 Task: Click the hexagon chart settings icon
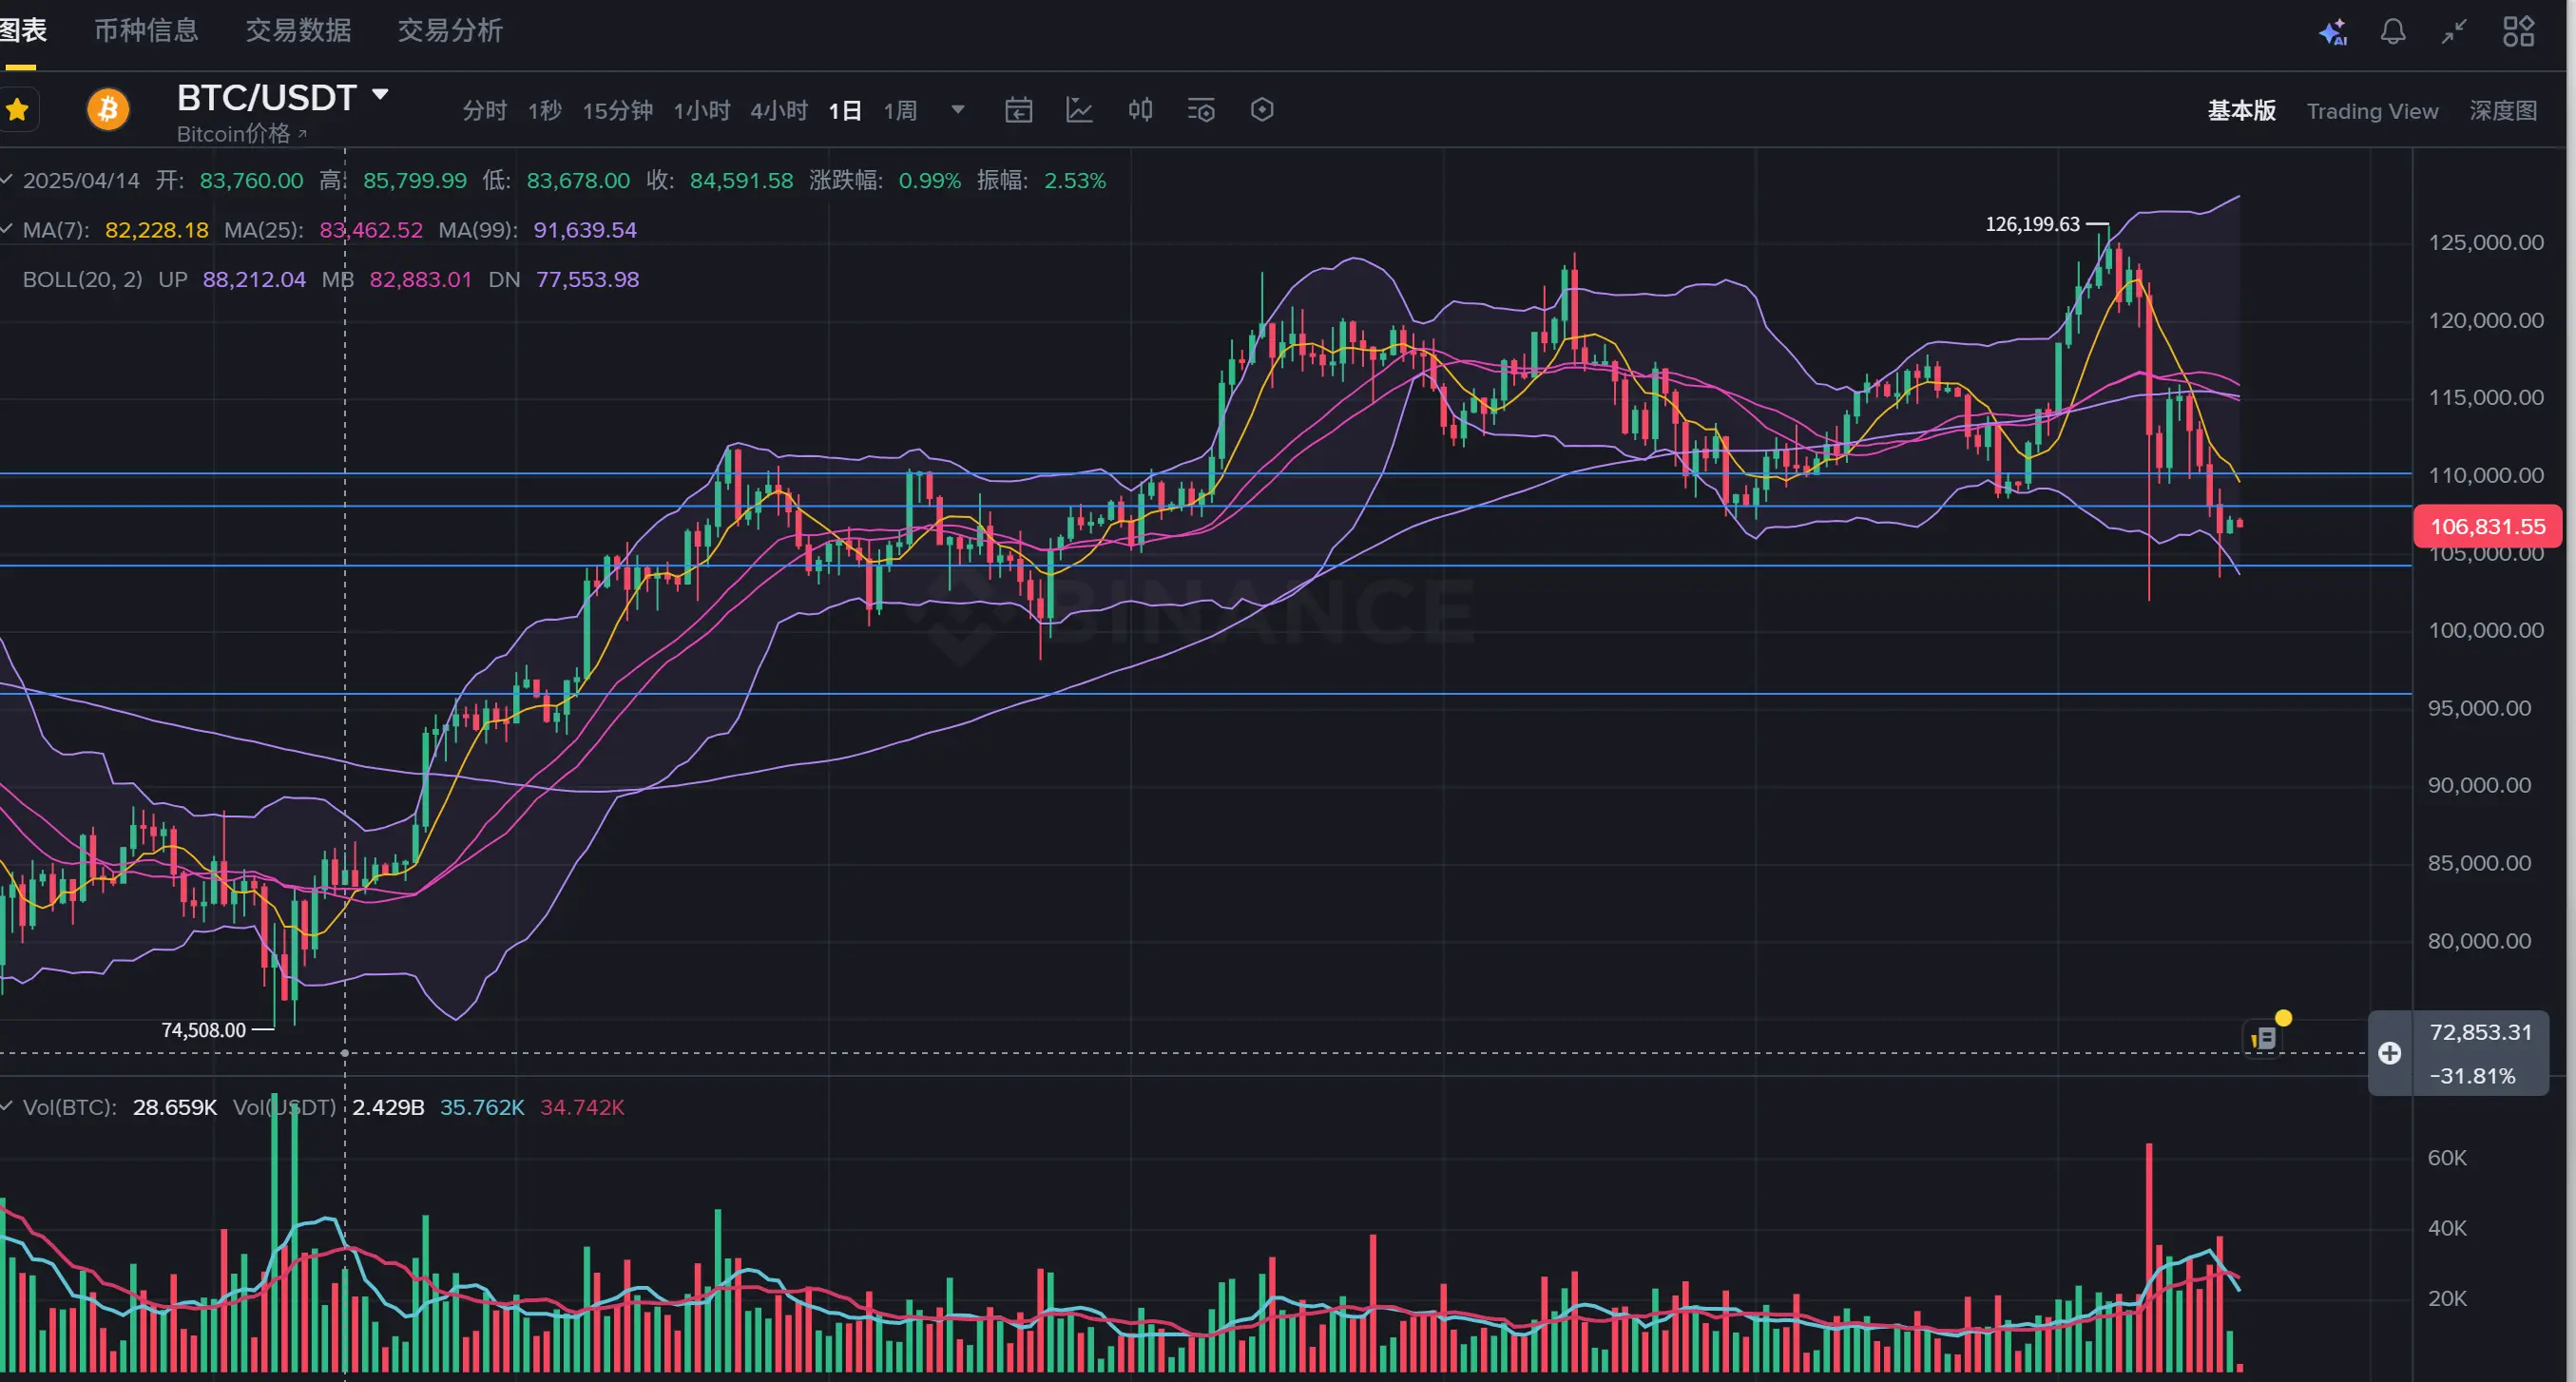1262,110
